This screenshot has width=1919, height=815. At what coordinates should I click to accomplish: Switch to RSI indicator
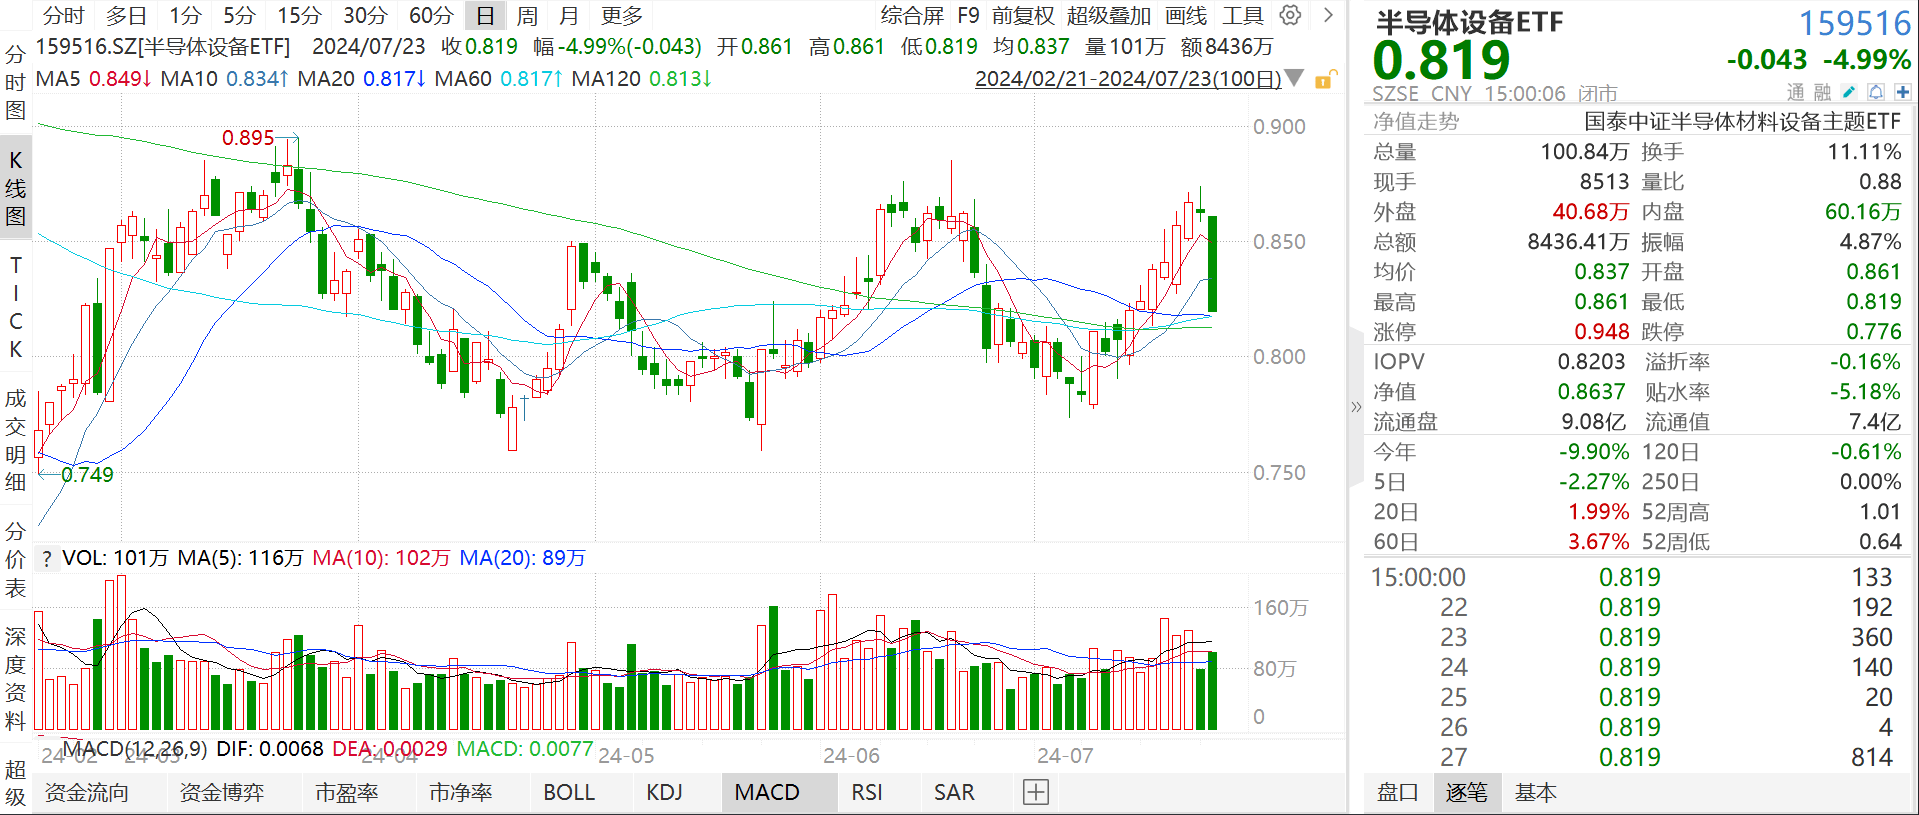[x=867, y=793]
